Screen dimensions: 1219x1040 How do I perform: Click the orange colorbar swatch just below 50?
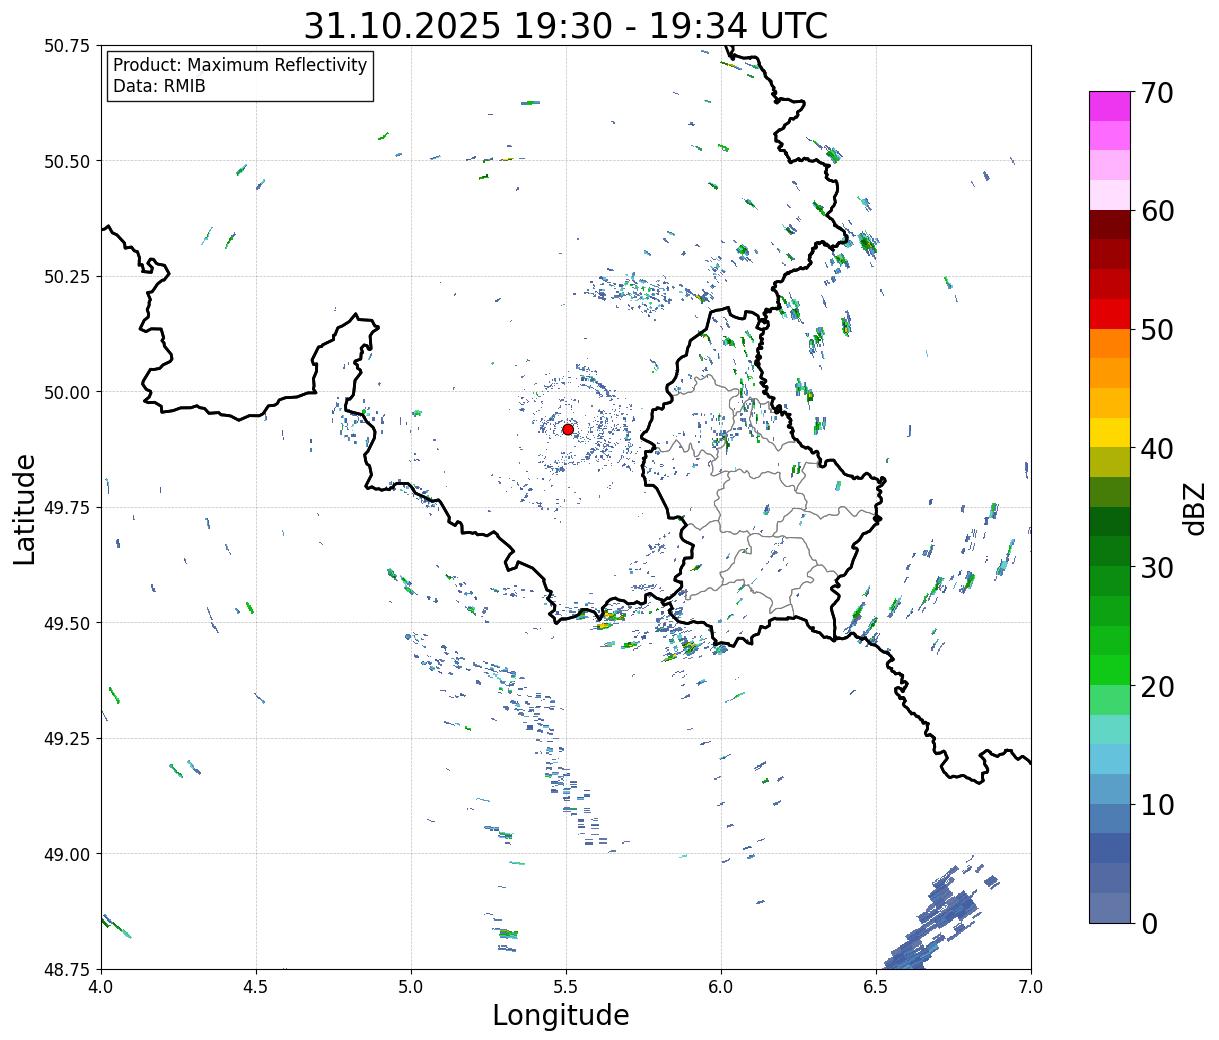pyautogui.click(x=1109, y=343)
